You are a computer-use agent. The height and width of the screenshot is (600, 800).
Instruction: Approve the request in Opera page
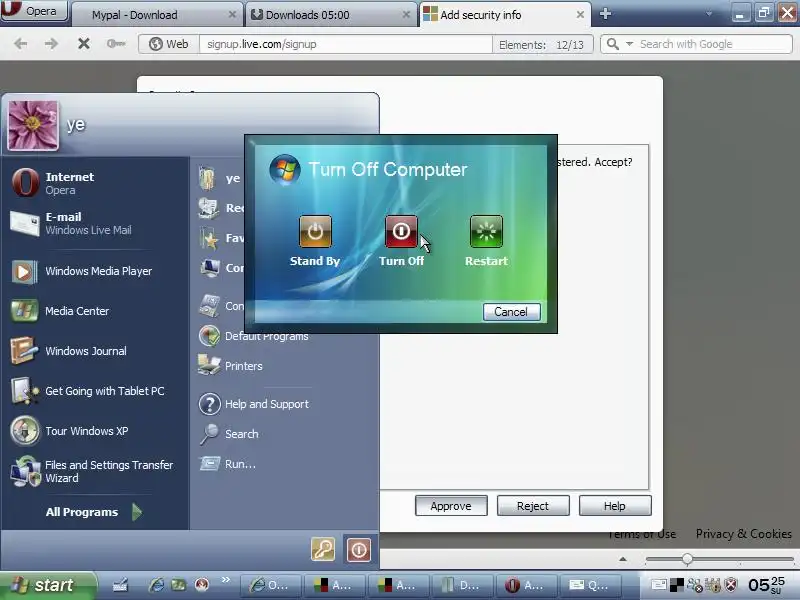[451, 506]
